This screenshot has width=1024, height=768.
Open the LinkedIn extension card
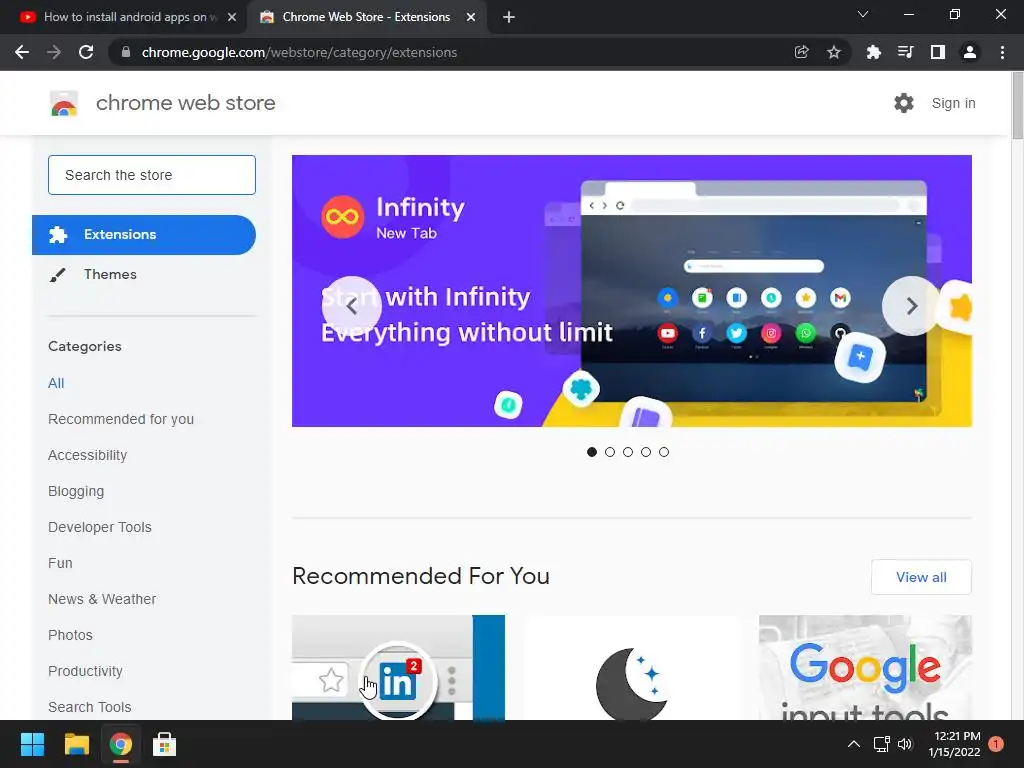(x=398, y=667)
